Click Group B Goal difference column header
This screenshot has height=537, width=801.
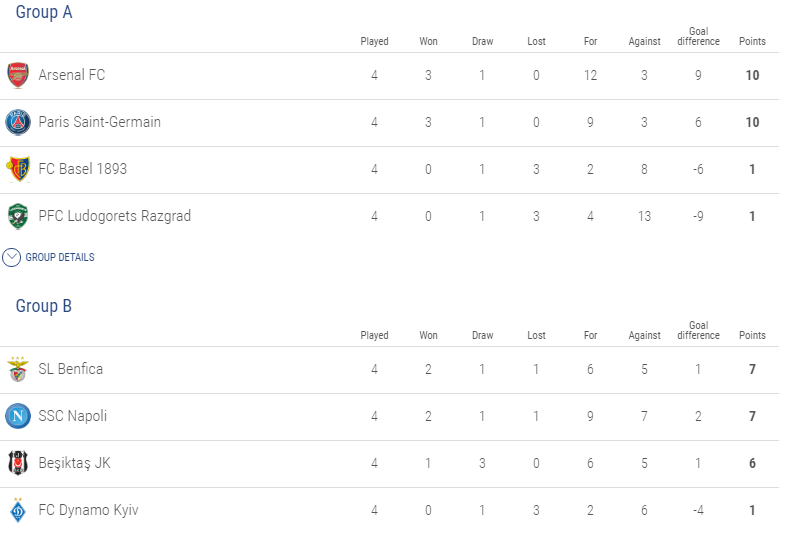click(698, 331)
